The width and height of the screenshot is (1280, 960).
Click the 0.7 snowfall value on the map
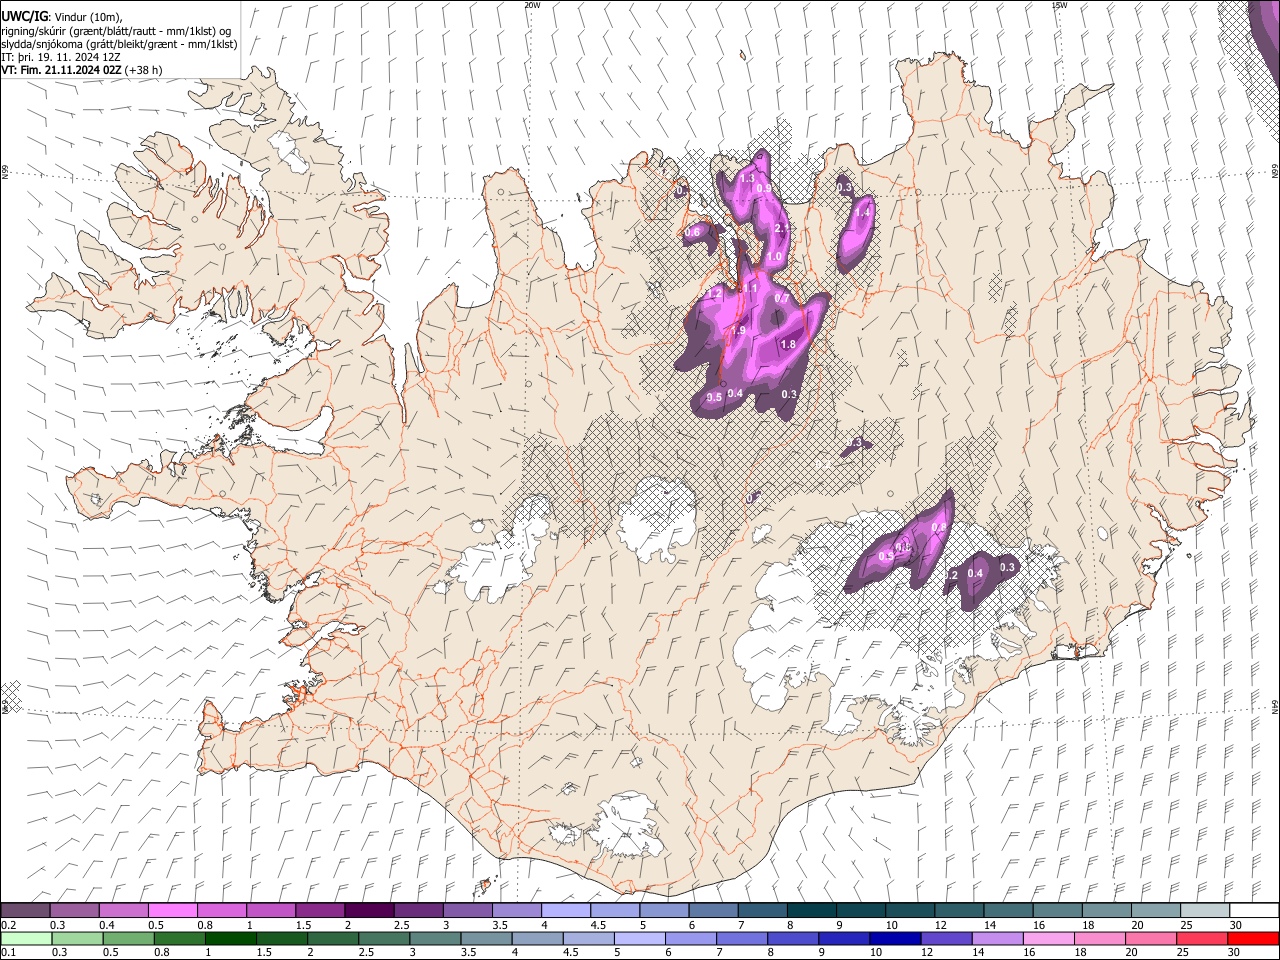(x=782, y=298)
